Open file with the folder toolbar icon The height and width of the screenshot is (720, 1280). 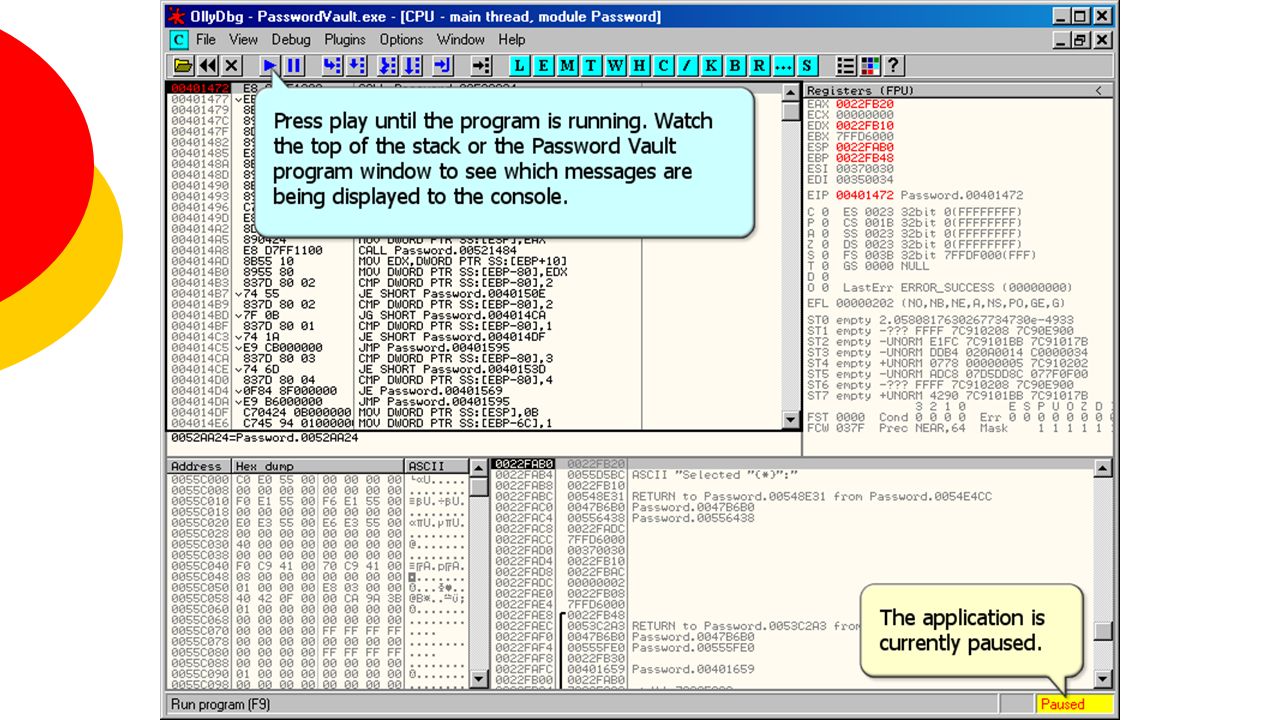[183, 66]
